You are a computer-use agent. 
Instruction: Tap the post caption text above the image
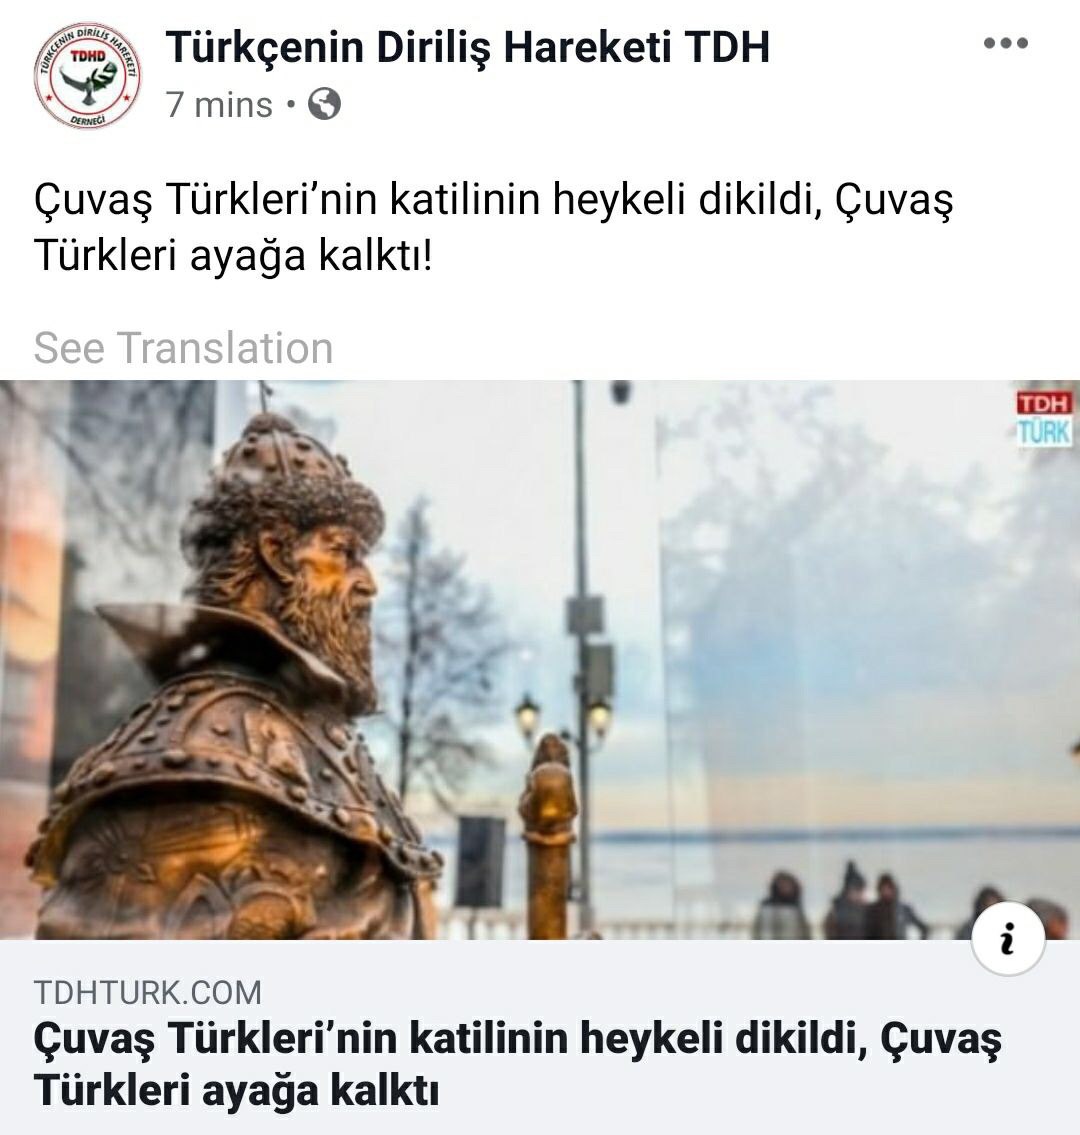click(492, 227)
